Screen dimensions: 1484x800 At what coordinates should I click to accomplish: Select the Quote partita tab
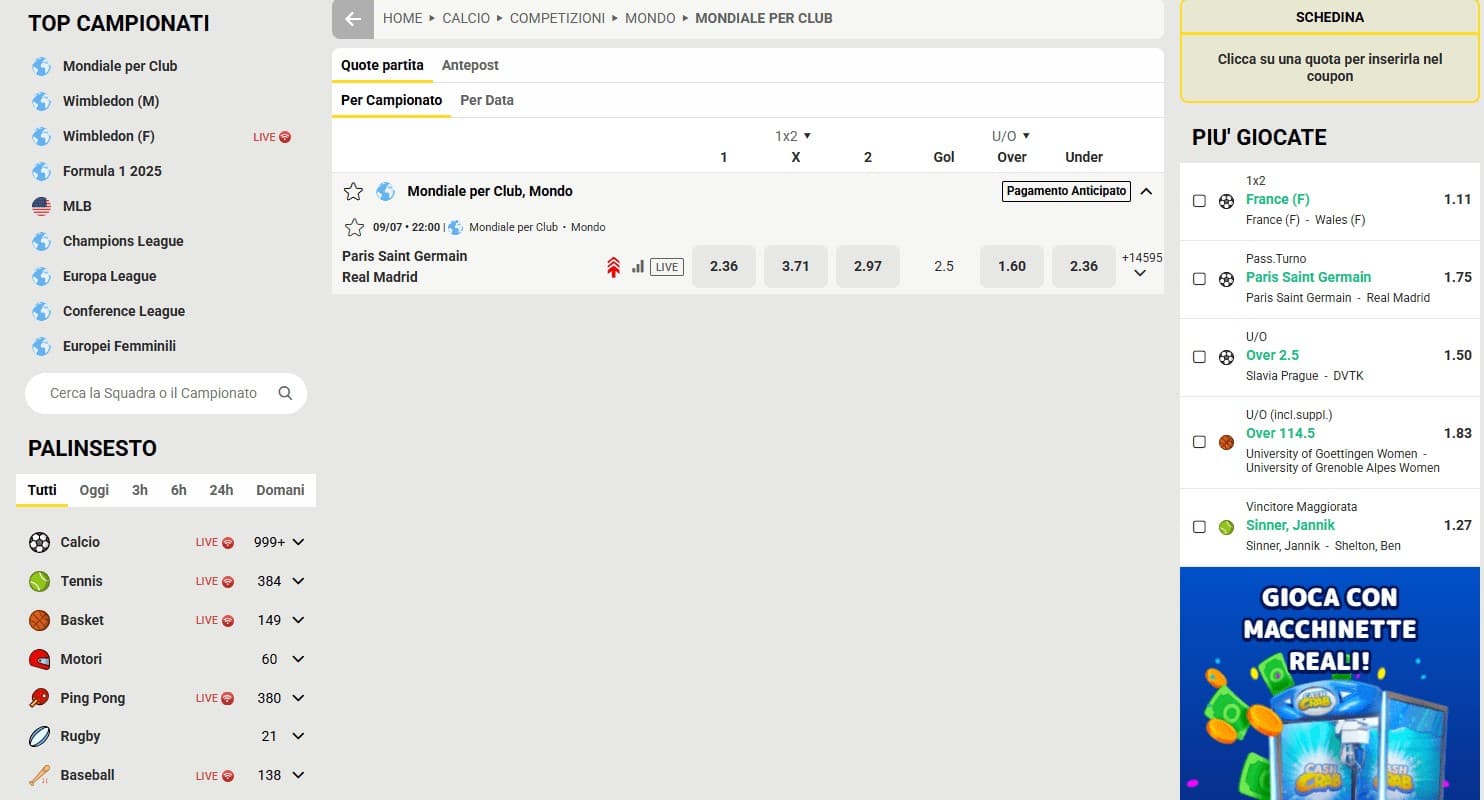(x=382, y=65)
